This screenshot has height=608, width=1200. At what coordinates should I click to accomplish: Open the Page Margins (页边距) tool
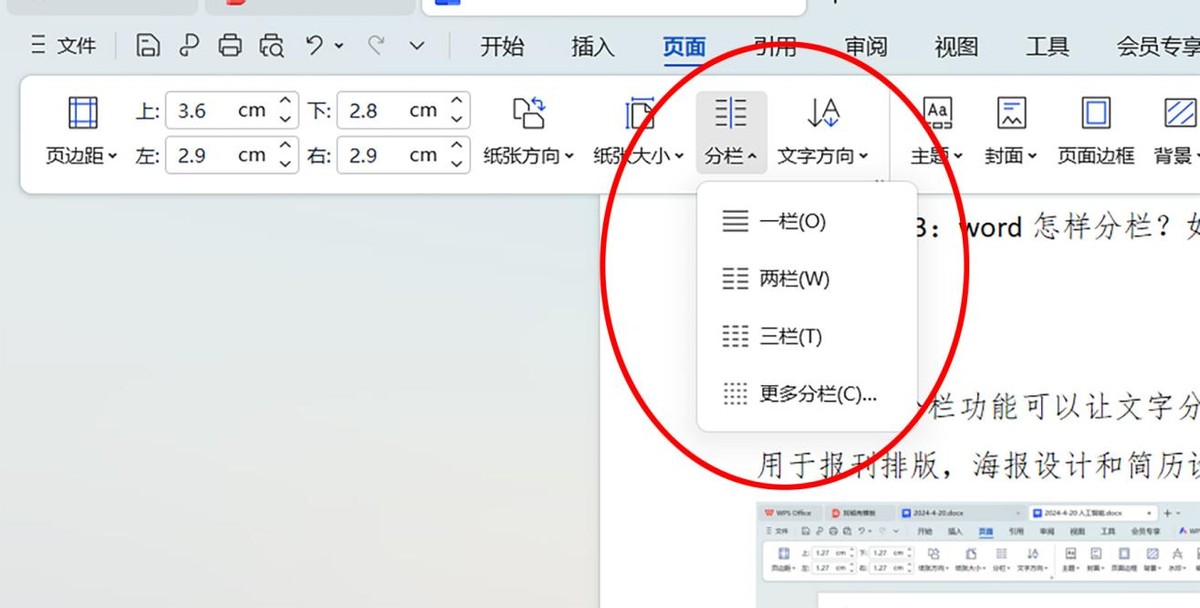click(x=82, y=128)
